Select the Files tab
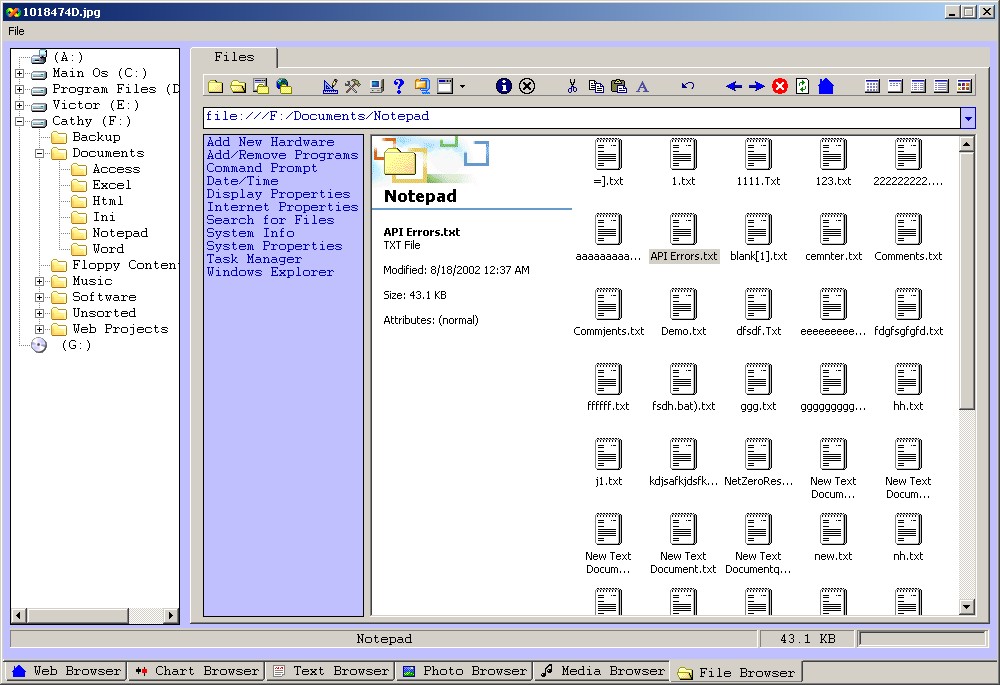Viewport: 1000px width, 685px height. (234, 57)
